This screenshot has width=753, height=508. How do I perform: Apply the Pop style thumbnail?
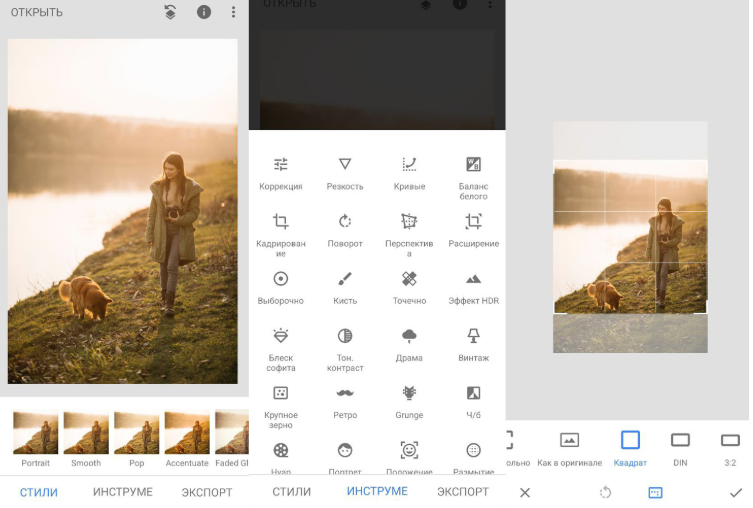pos(136,438)
